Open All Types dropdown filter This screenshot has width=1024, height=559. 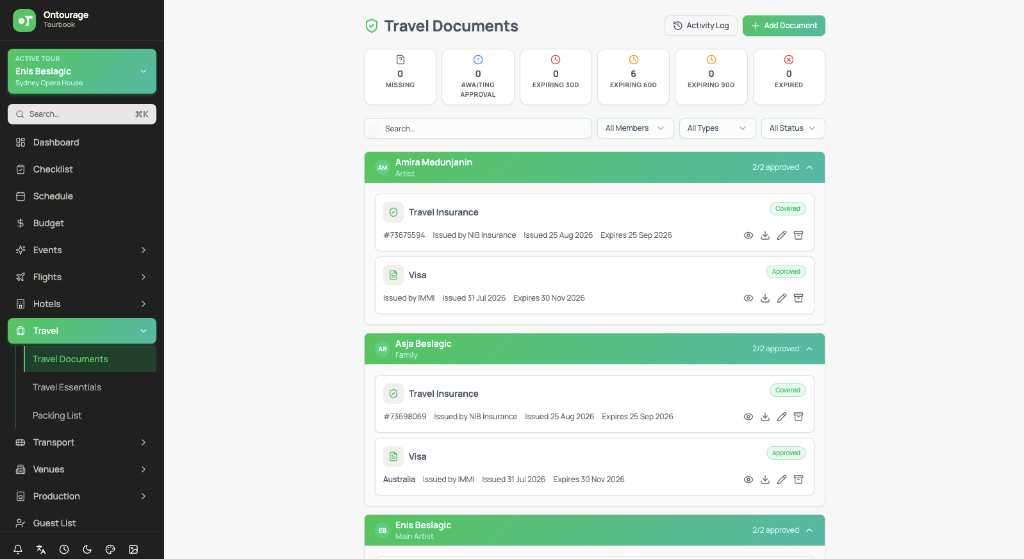coord(717,128)
